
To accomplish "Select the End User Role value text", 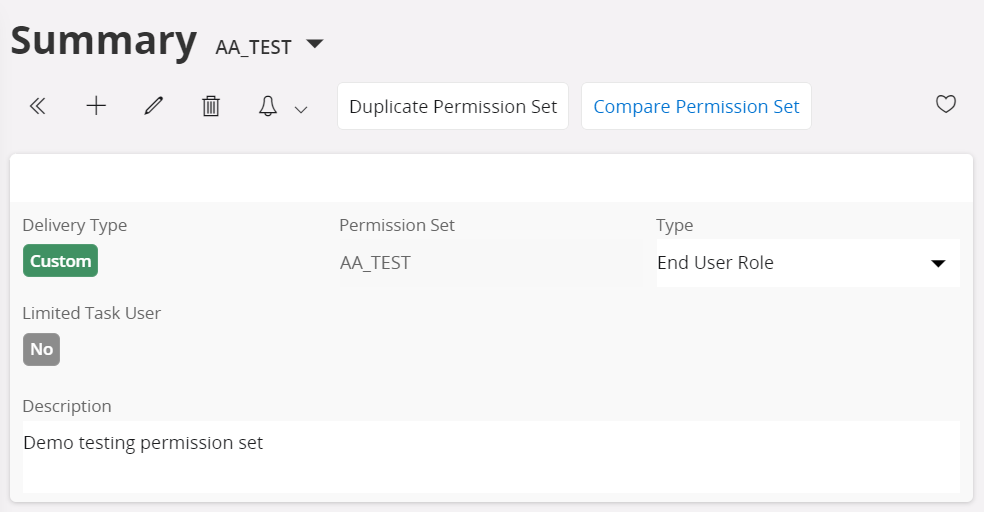I will point(715,263).
